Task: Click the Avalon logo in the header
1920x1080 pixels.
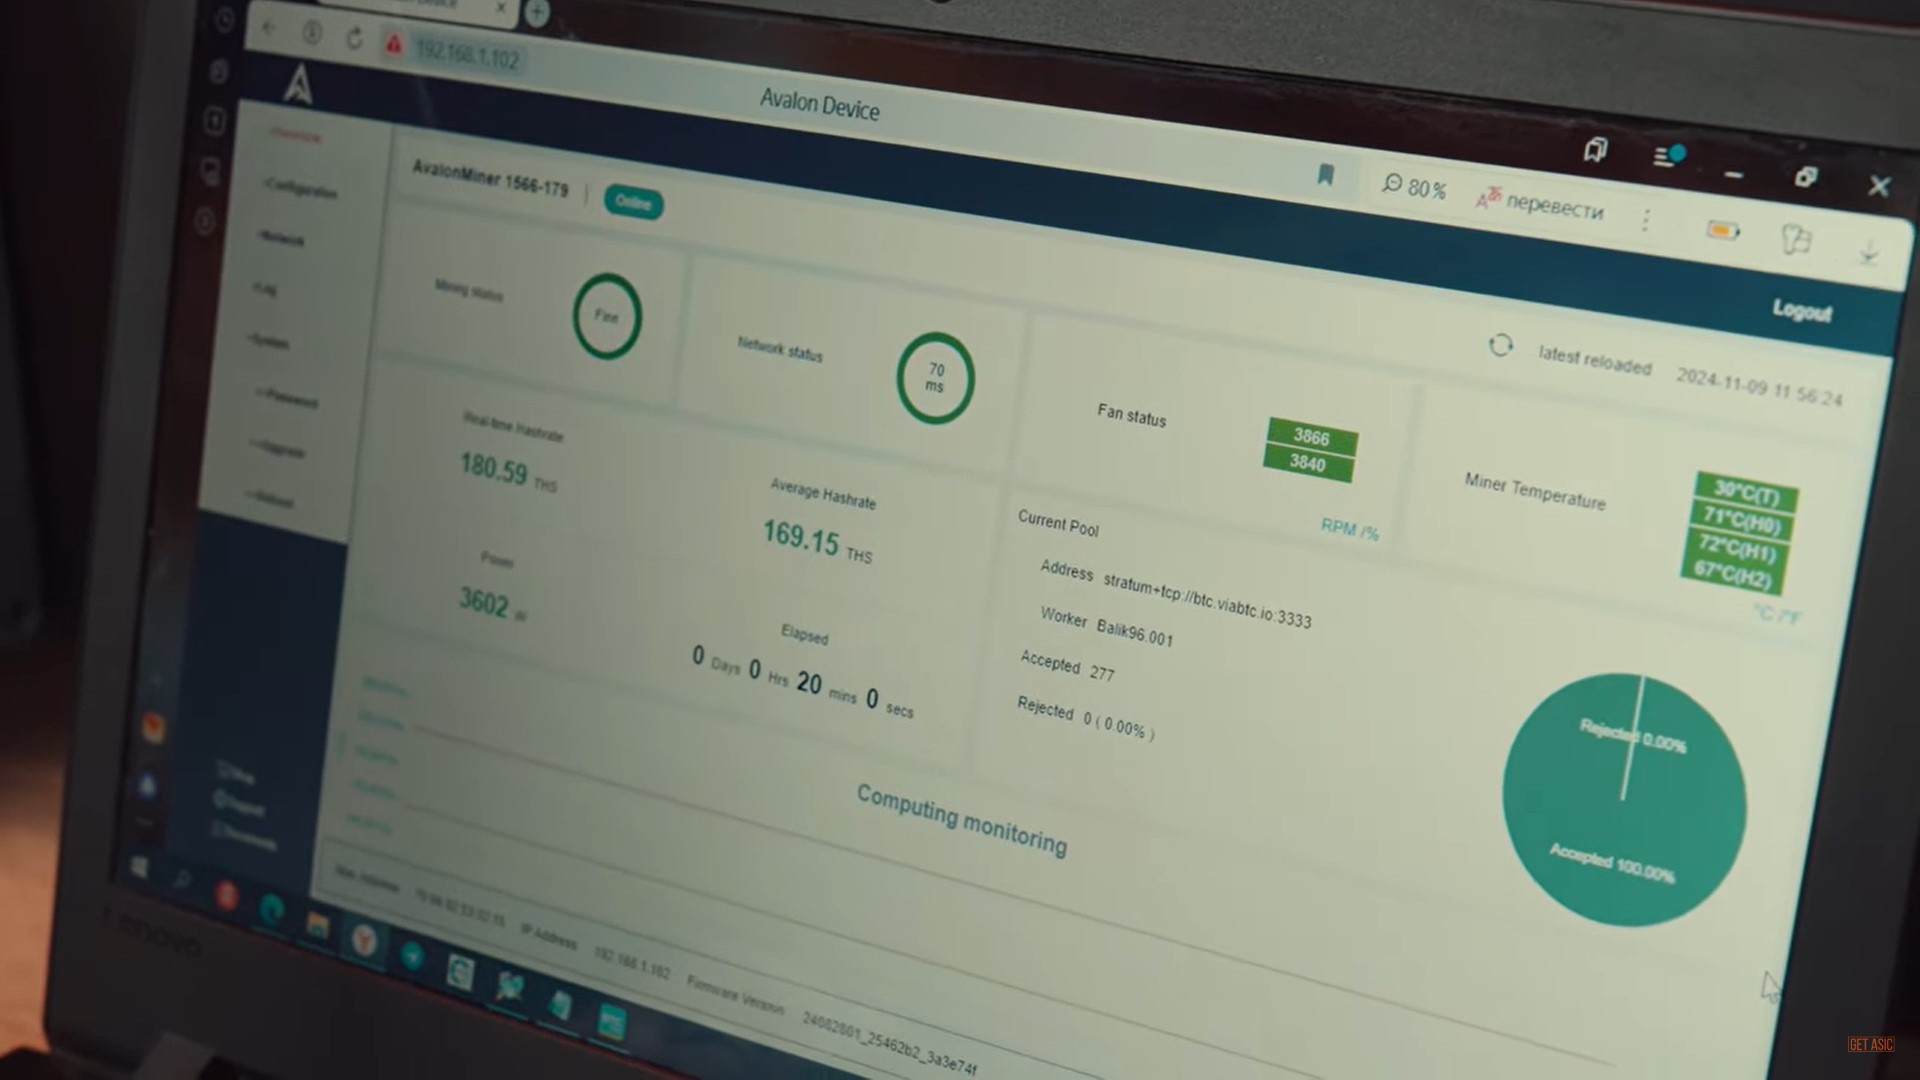Action: pyautogui.click(x=298, y=84)
